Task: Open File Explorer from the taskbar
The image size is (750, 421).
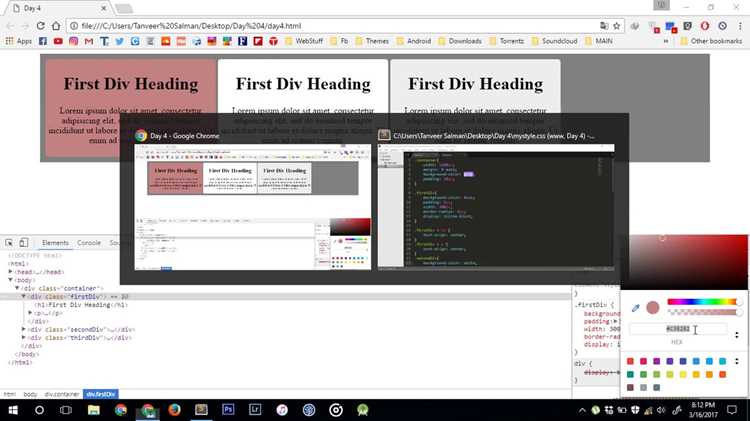Action: [x=94, y=410]
